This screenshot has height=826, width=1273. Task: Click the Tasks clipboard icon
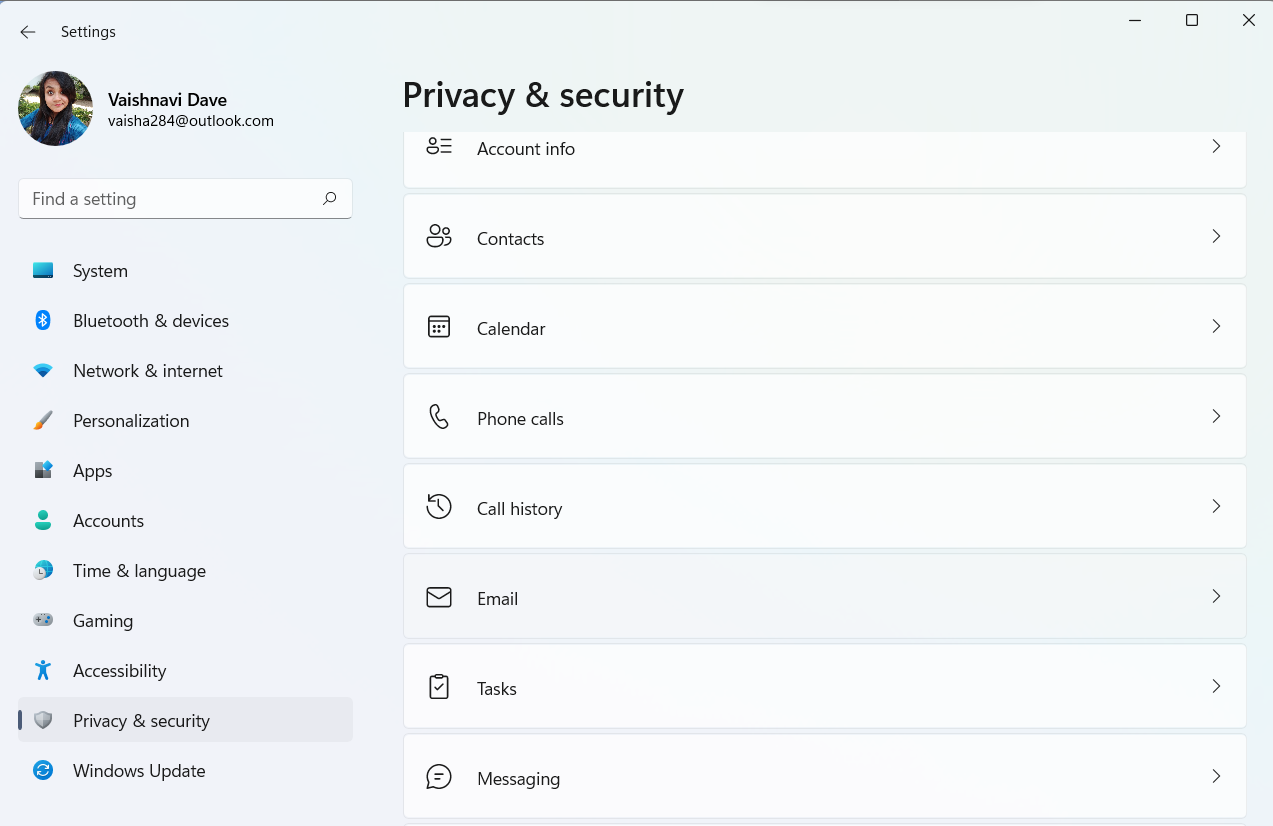439,687
